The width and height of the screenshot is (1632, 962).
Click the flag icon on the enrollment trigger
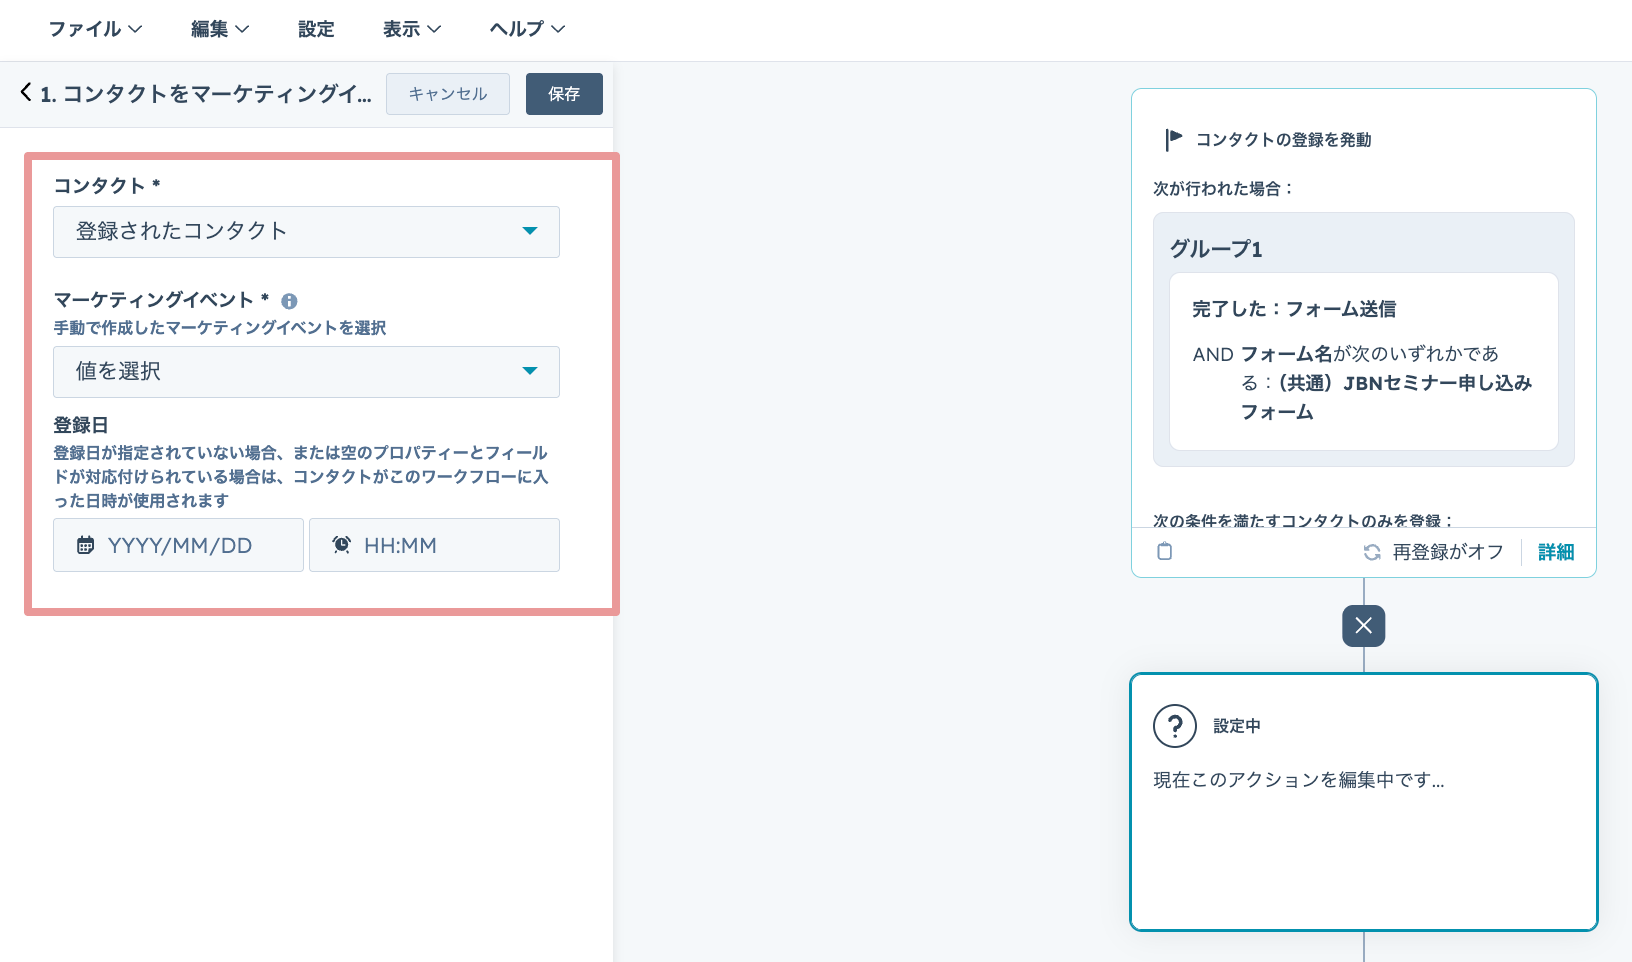(x=1173, y=139)
